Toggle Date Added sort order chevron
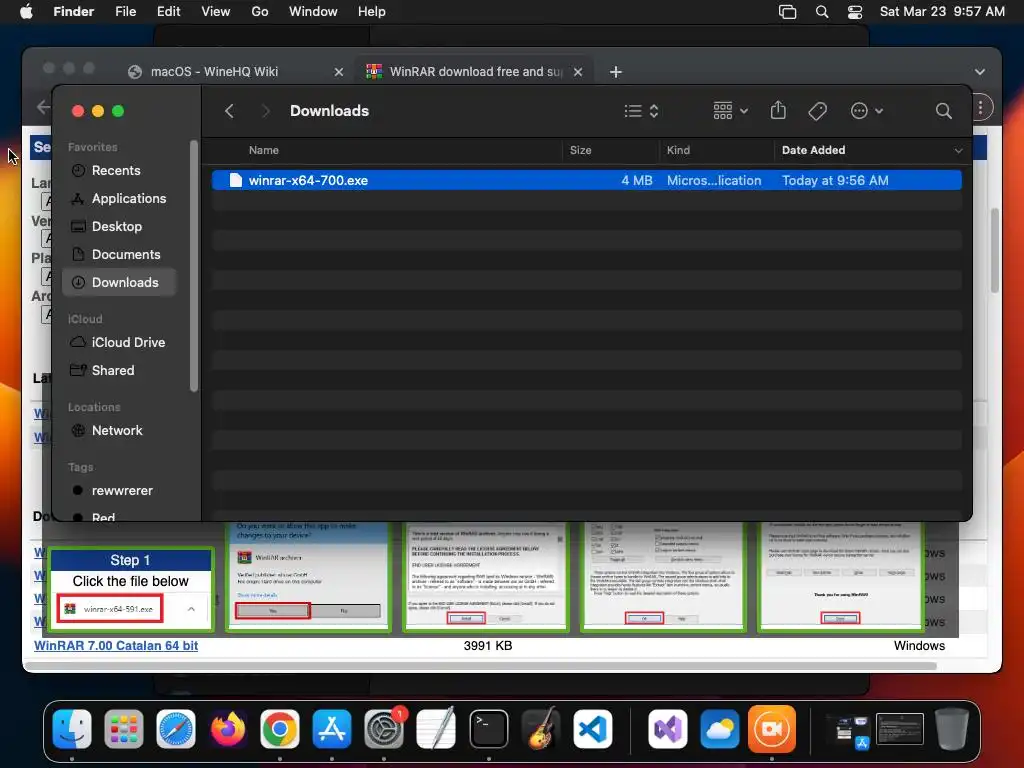The height and width of the screenshot is (768, 1024). point(958,150)
